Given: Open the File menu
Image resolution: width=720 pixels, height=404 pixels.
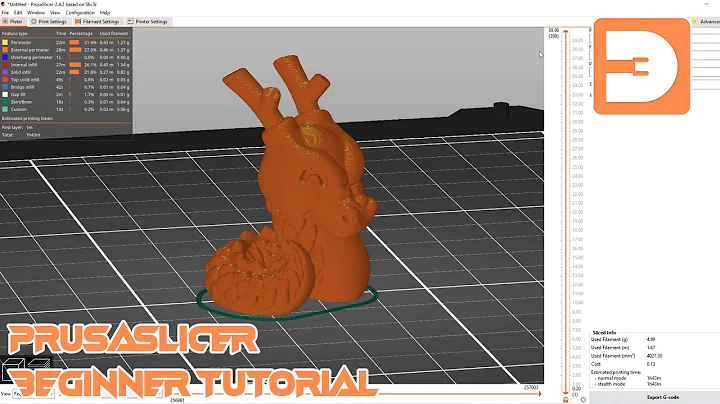Looking at the screenshot, I should pos(5,13).
